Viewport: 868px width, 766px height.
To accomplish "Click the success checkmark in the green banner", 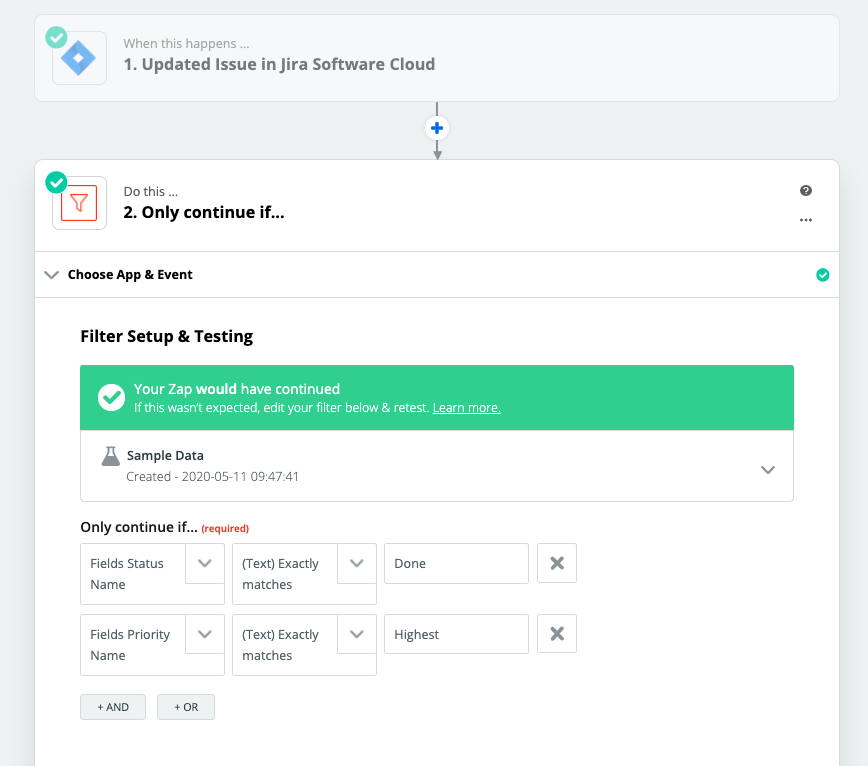I will tap(111, 396).
